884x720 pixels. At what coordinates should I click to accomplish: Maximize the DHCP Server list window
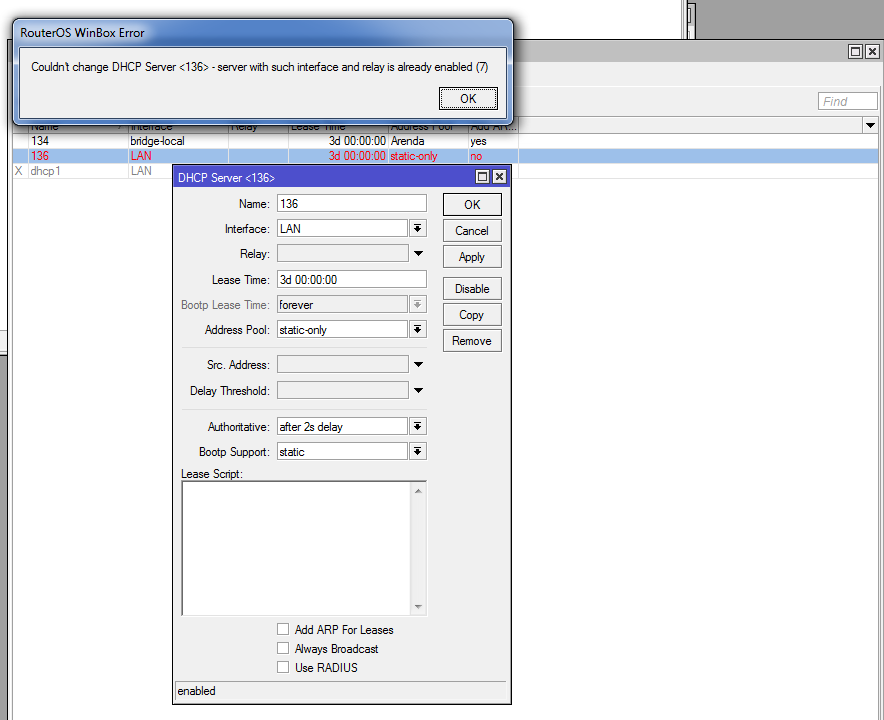tap(855, 52)
